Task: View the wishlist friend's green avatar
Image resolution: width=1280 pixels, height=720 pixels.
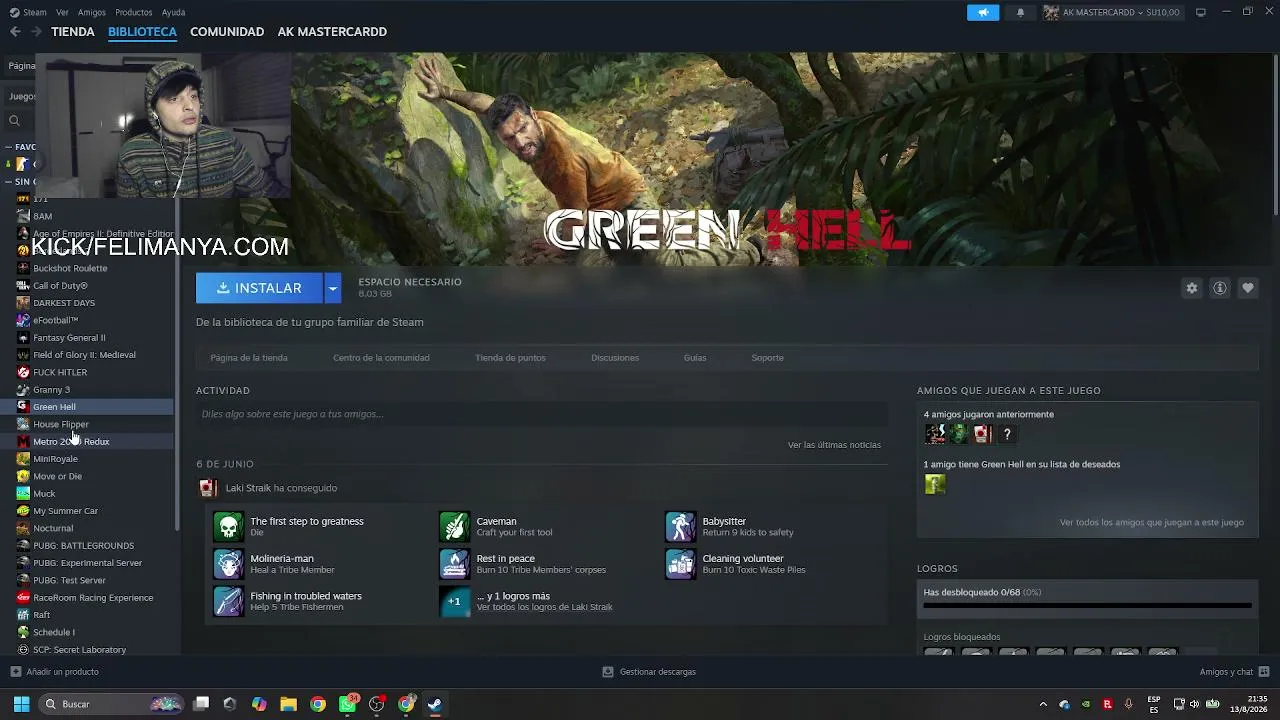Action: [935, 484]
